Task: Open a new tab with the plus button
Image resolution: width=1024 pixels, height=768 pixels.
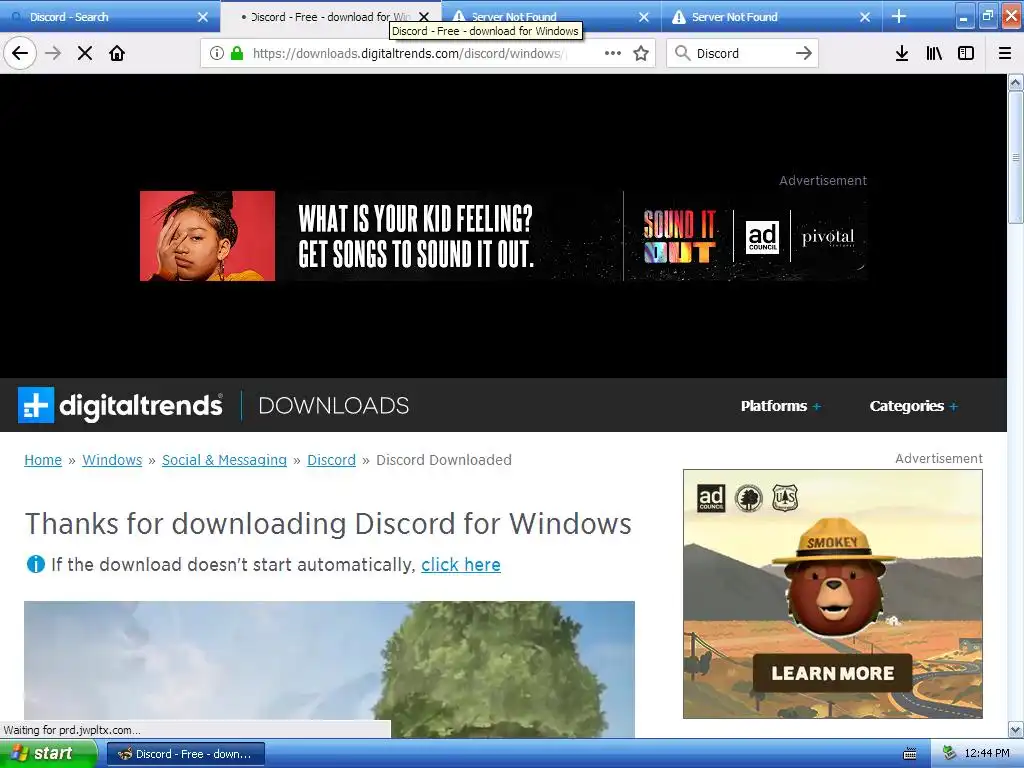Action: [x=899, y=16]
